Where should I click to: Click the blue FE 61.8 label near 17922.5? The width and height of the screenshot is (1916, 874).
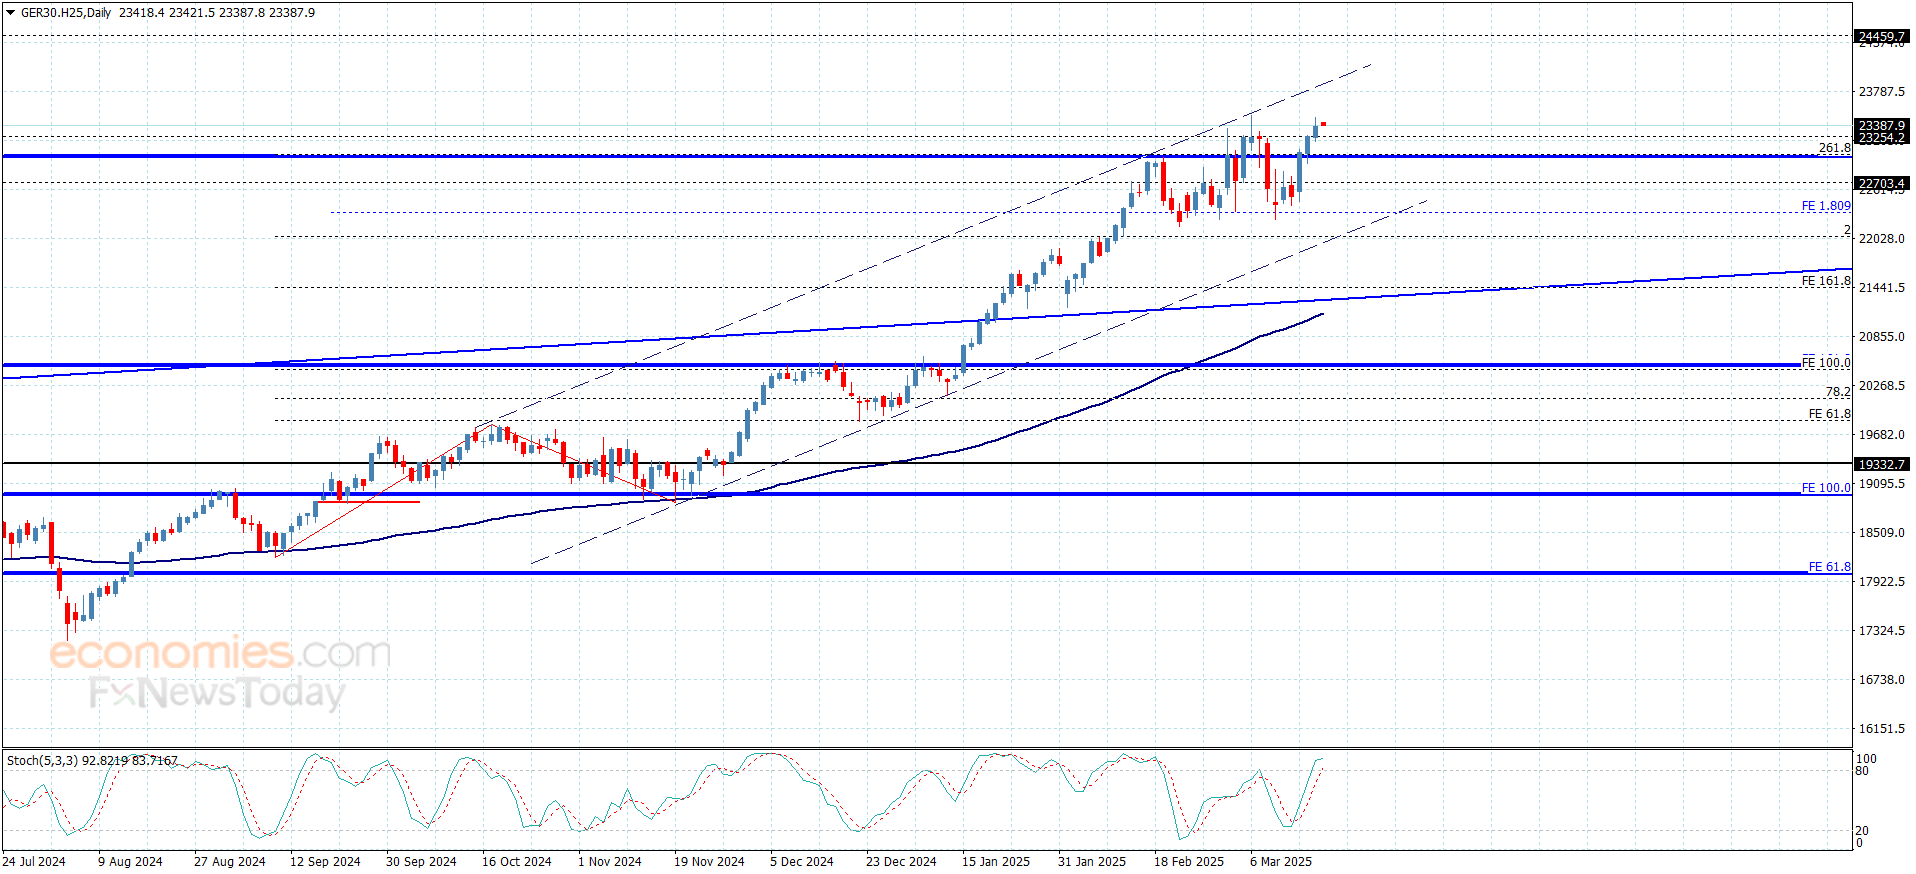[x=1829, y=567]
